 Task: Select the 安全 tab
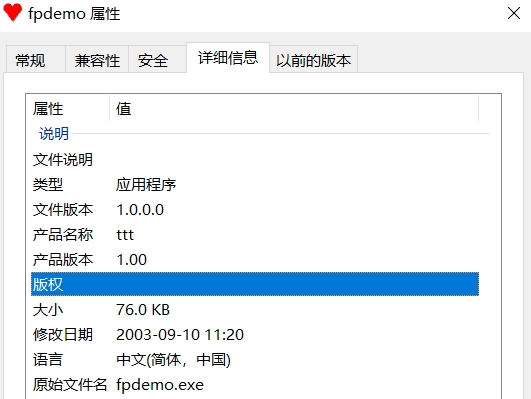click(157, 60)
